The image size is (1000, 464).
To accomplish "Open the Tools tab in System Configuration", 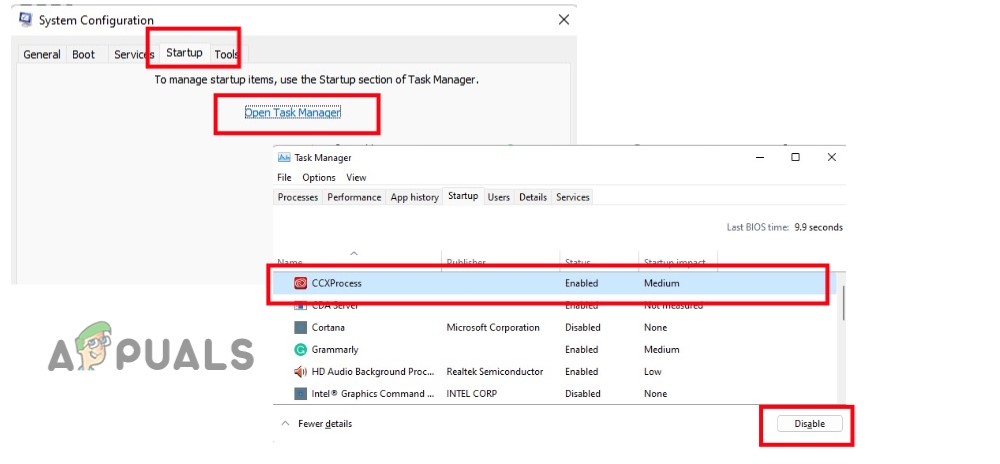I will (226, 55).
